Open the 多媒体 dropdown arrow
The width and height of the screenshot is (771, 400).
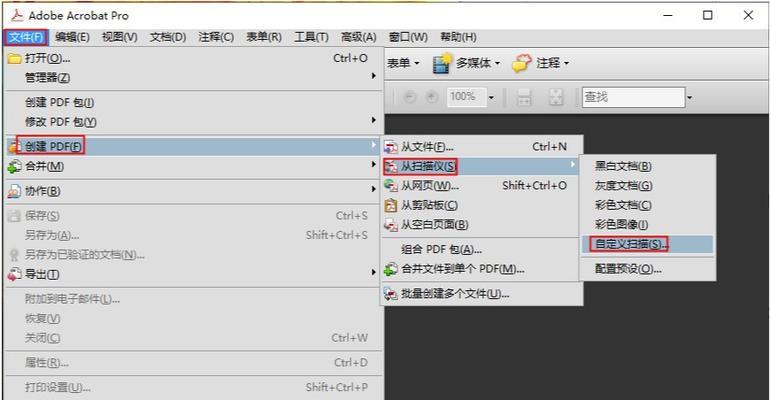pos(497,63)
